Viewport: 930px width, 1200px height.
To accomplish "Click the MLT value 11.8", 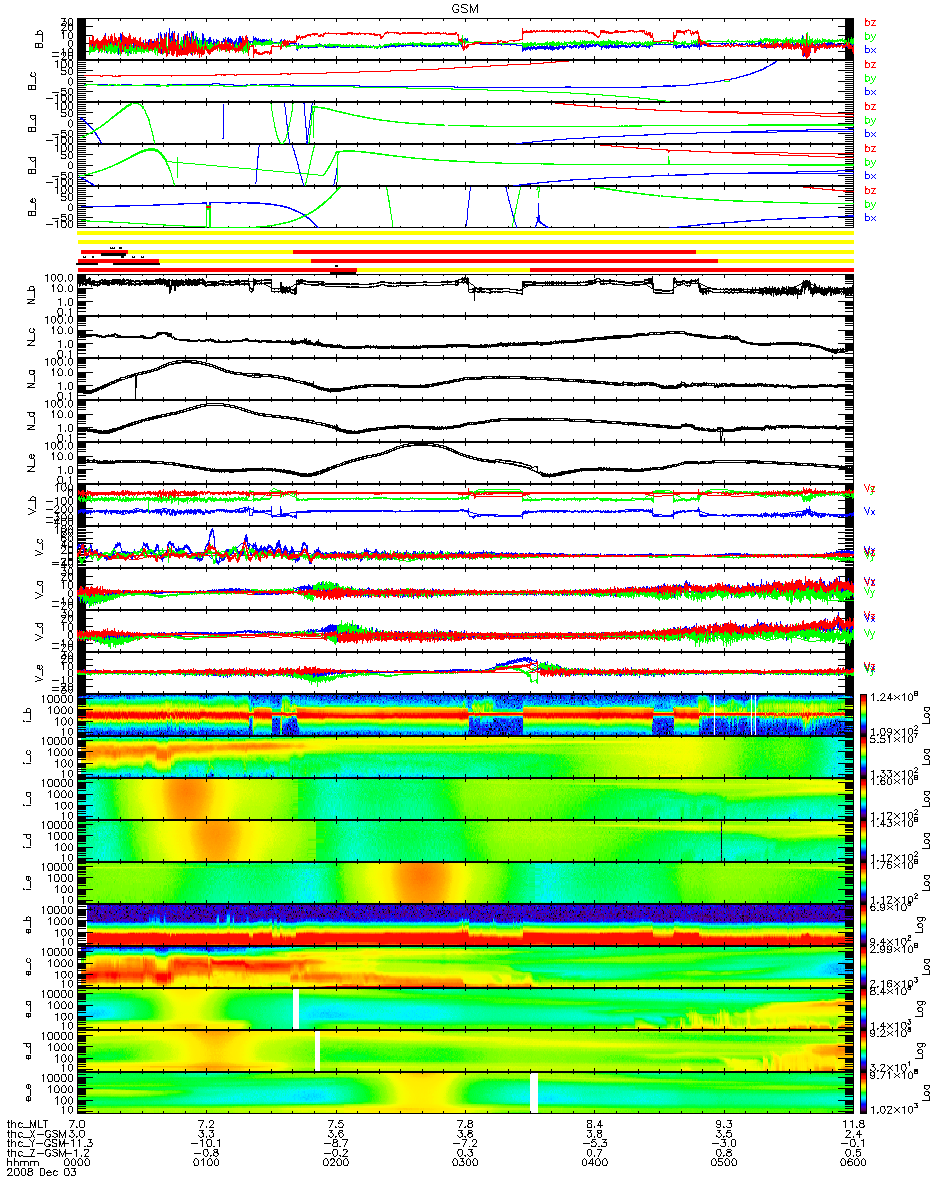I will pos(852,1124).
